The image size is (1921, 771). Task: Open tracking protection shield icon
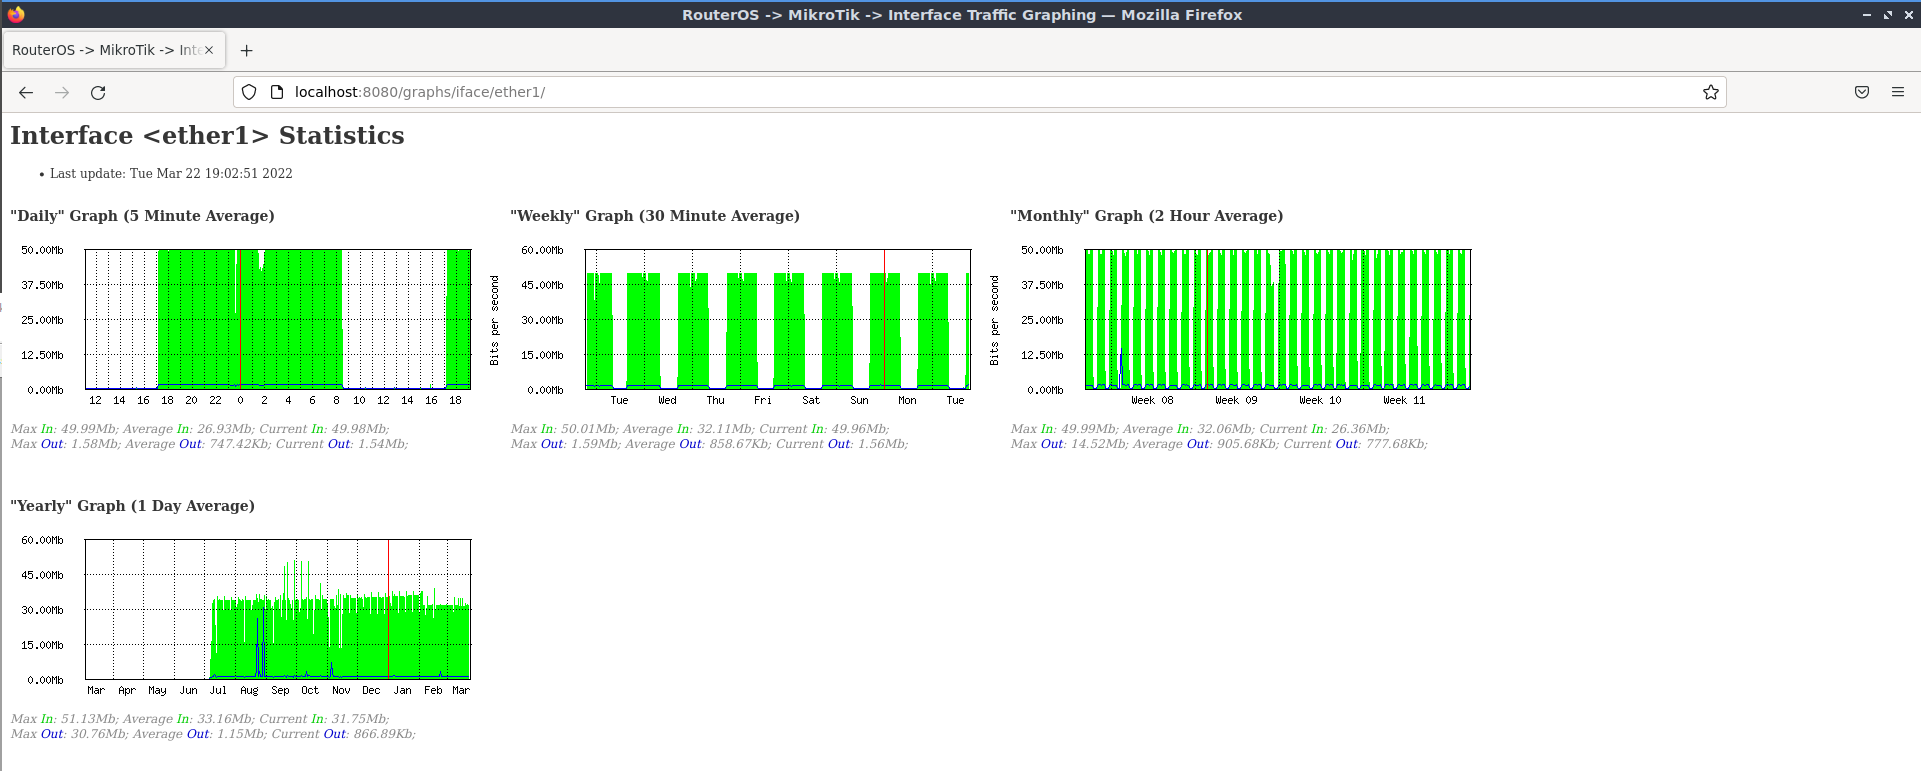click(249, 92)
